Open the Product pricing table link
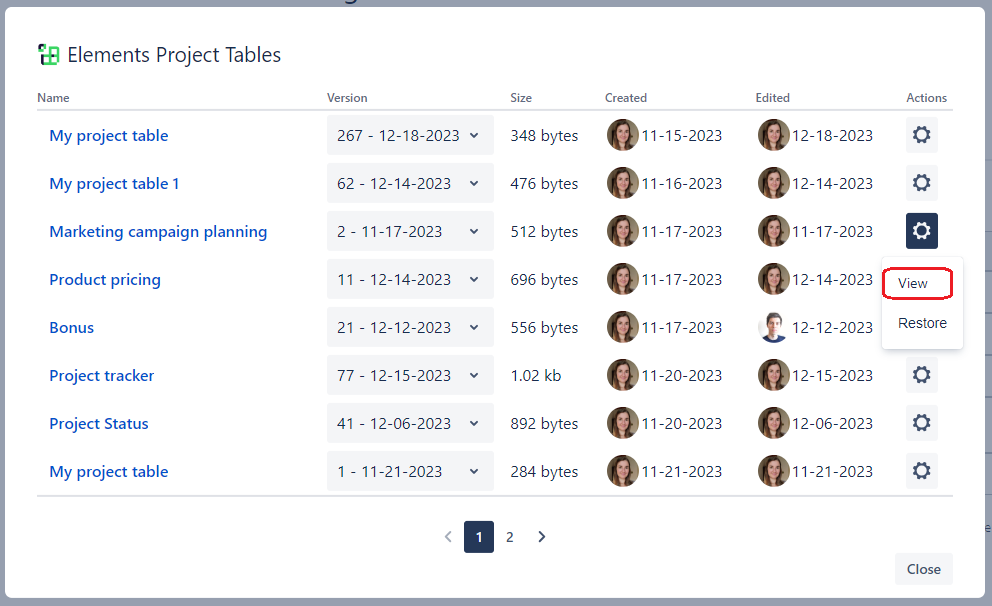Image resolution: width=992 pixels, height=606 pixels. pyautogui.click(x=105, y=279)
